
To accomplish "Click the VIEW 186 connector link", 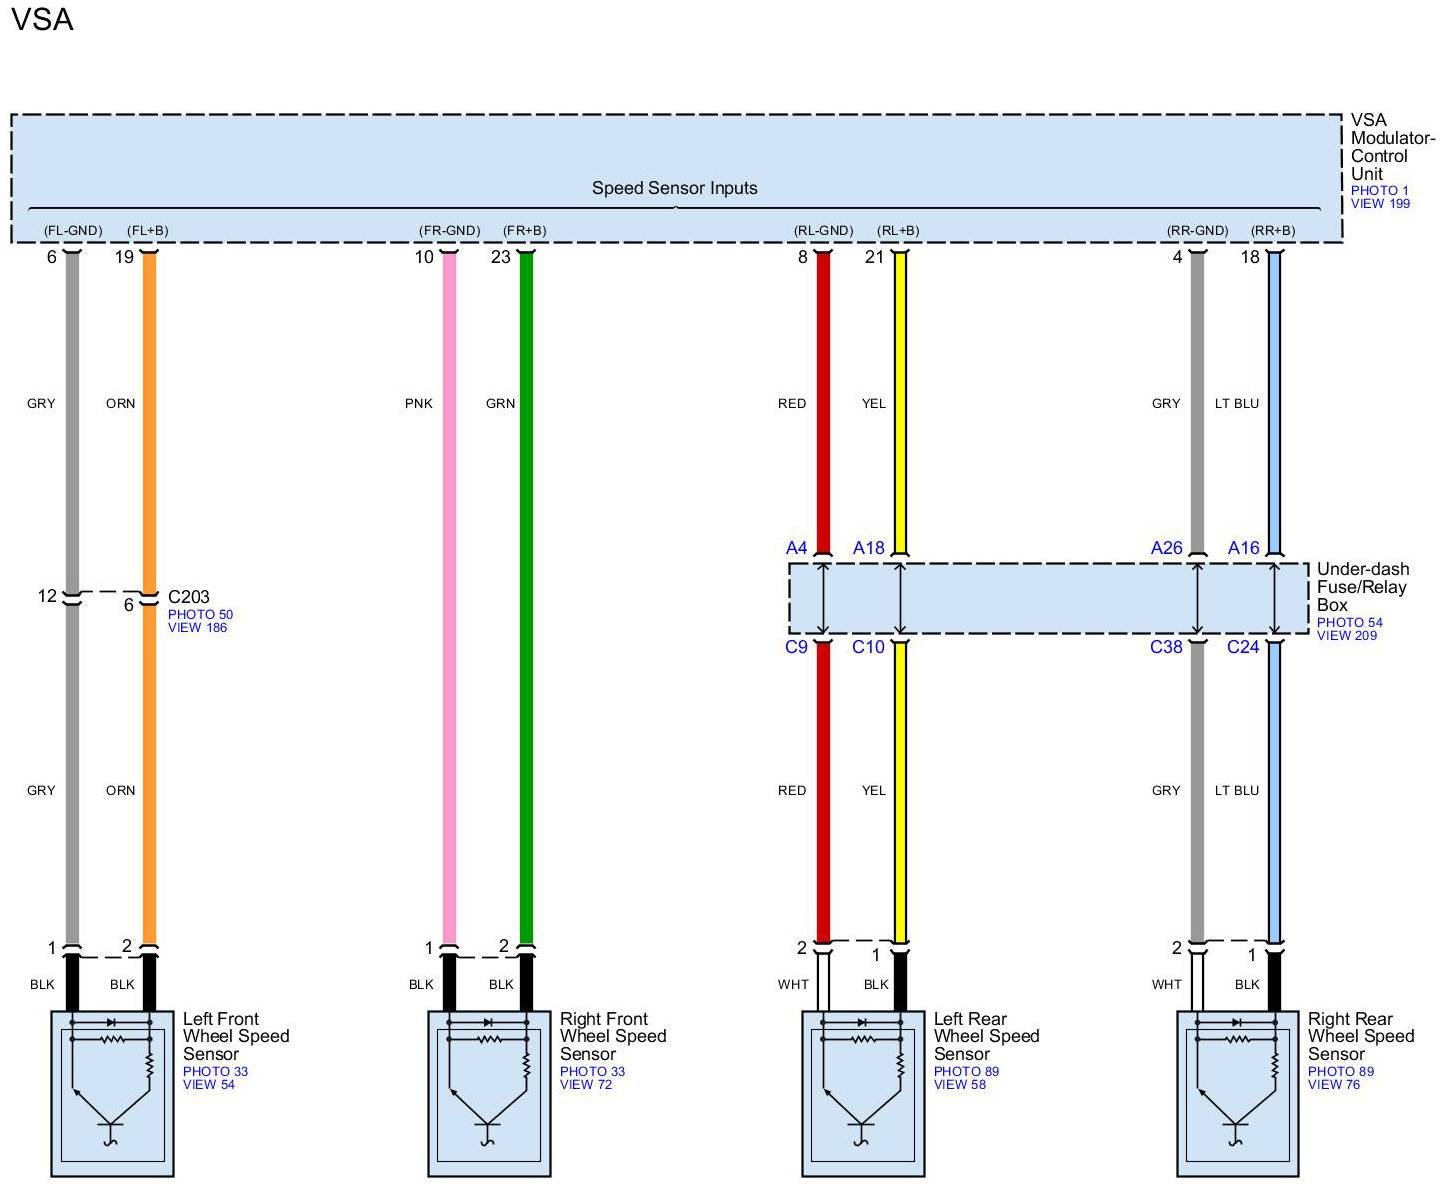I will [198, 628].
